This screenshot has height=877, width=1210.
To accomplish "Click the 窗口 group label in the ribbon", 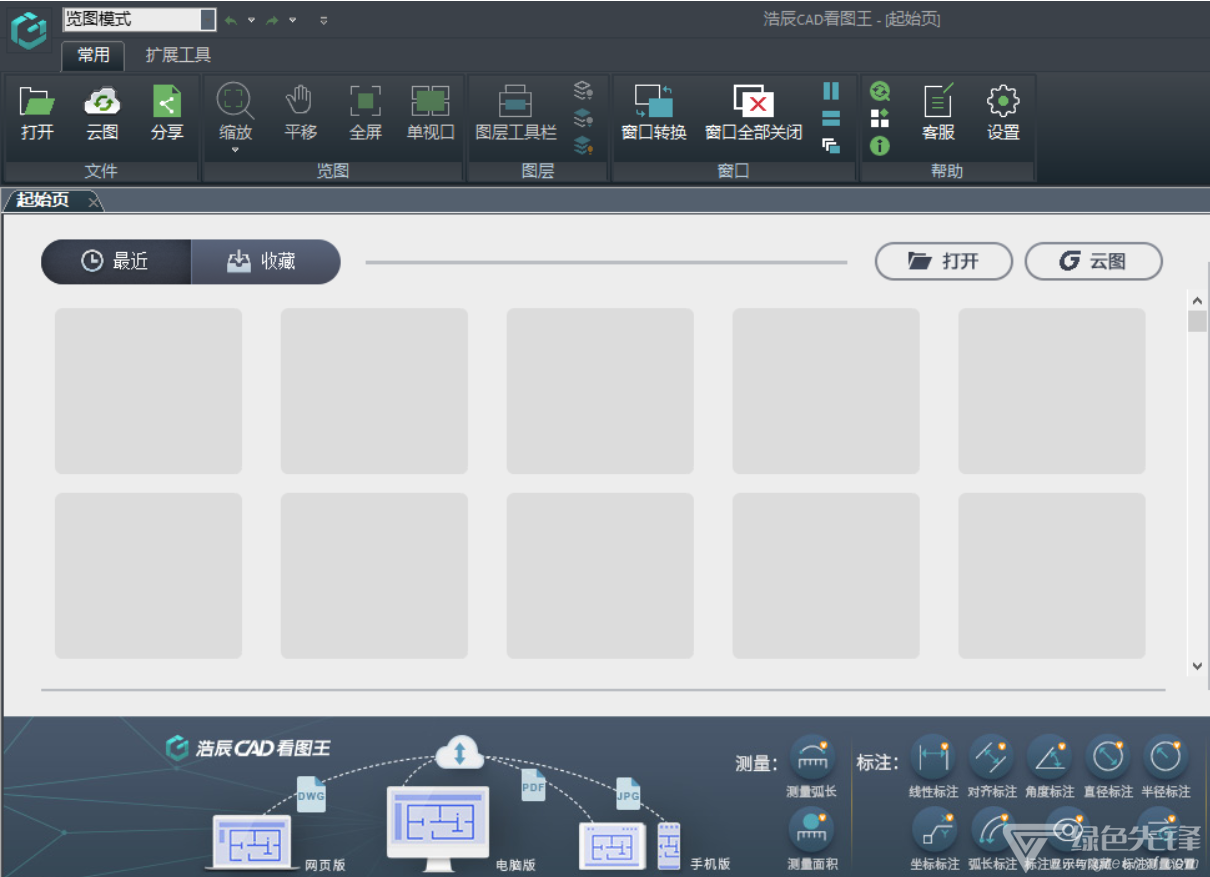I will tap(733, 171).
